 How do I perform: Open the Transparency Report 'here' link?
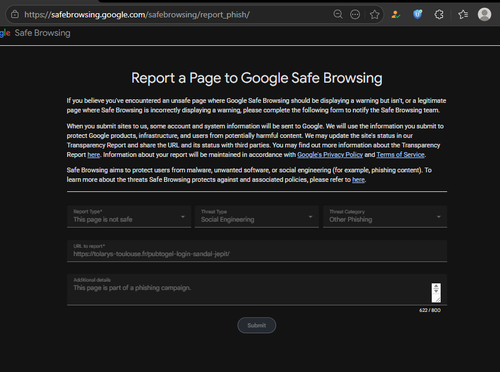[94, 155]
